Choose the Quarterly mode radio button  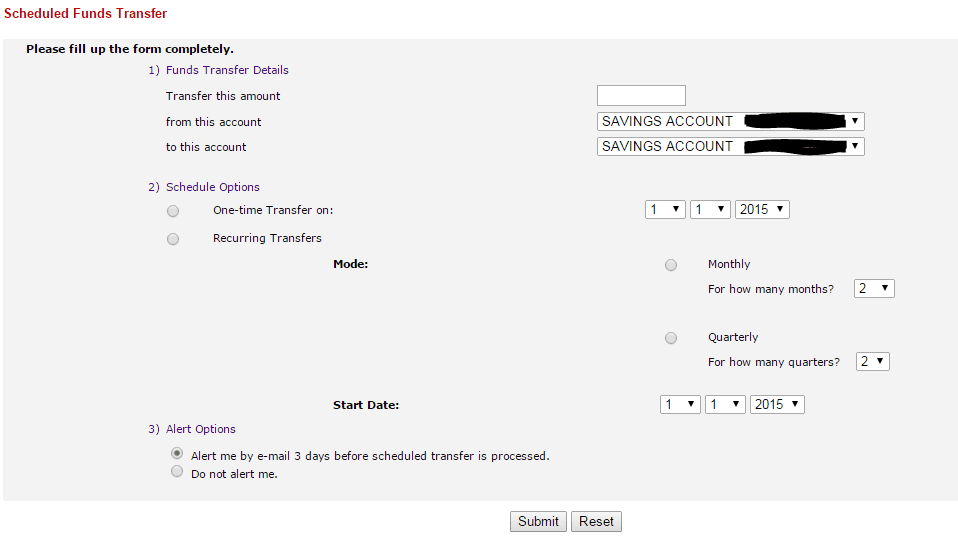(671, 338)
